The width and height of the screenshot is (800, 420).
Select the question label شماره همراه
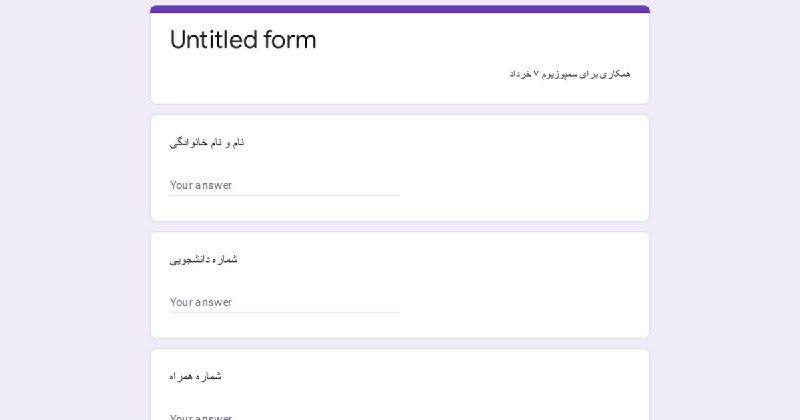coord(195,376)
